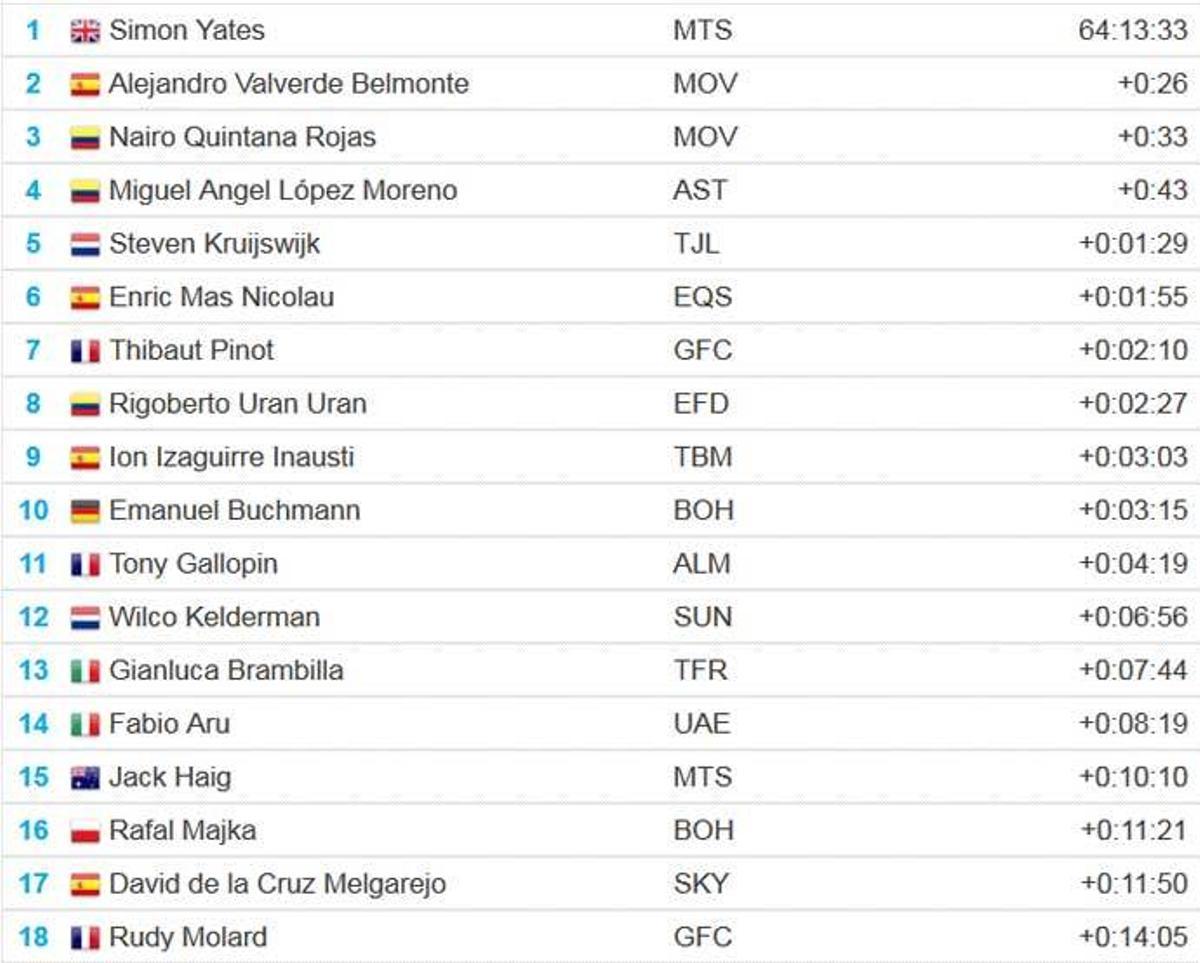1200x963 pixels.
Task: Open Fabio Aru's rider page
Action: [x=169, y=724]
